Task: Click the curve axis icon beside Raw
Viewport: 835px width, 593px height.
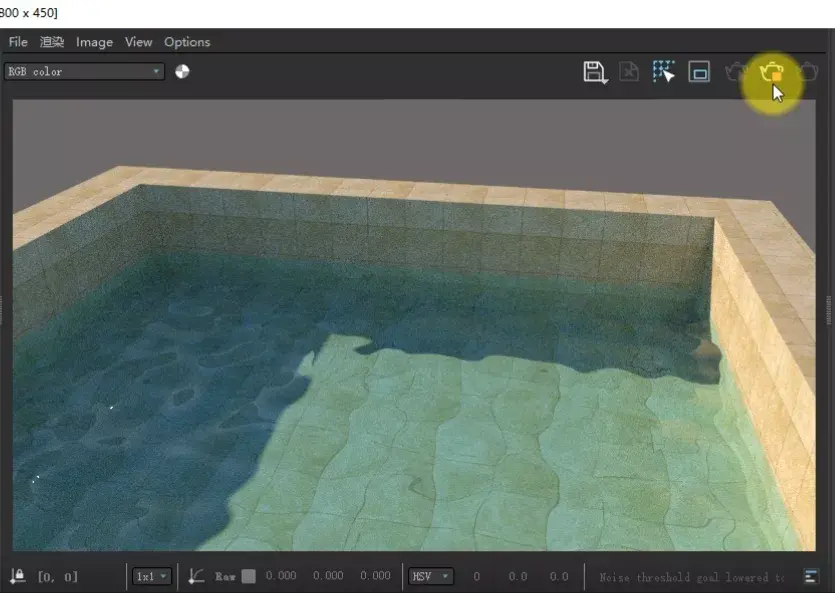Action: pyautogui.click(x=196, y=576)
